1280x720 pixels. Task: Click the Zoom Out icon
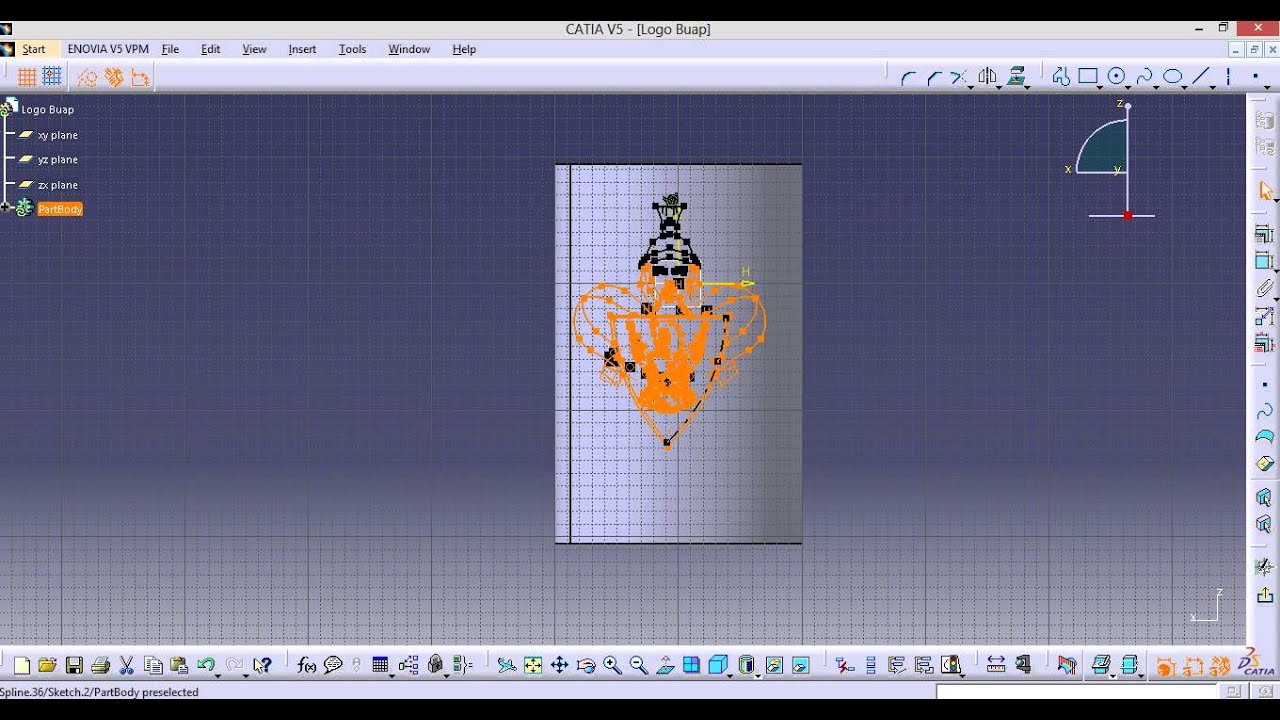pos(639,665)
